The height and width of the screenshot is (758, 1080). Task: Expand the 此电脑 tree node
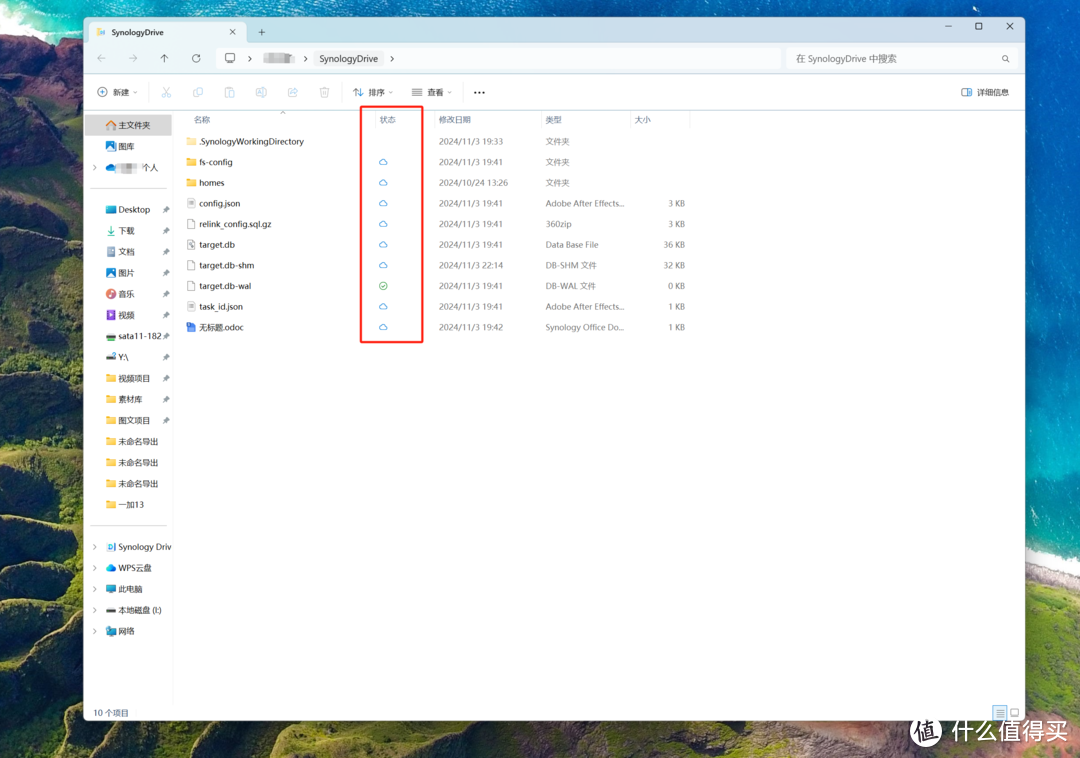tap(95, 589)
